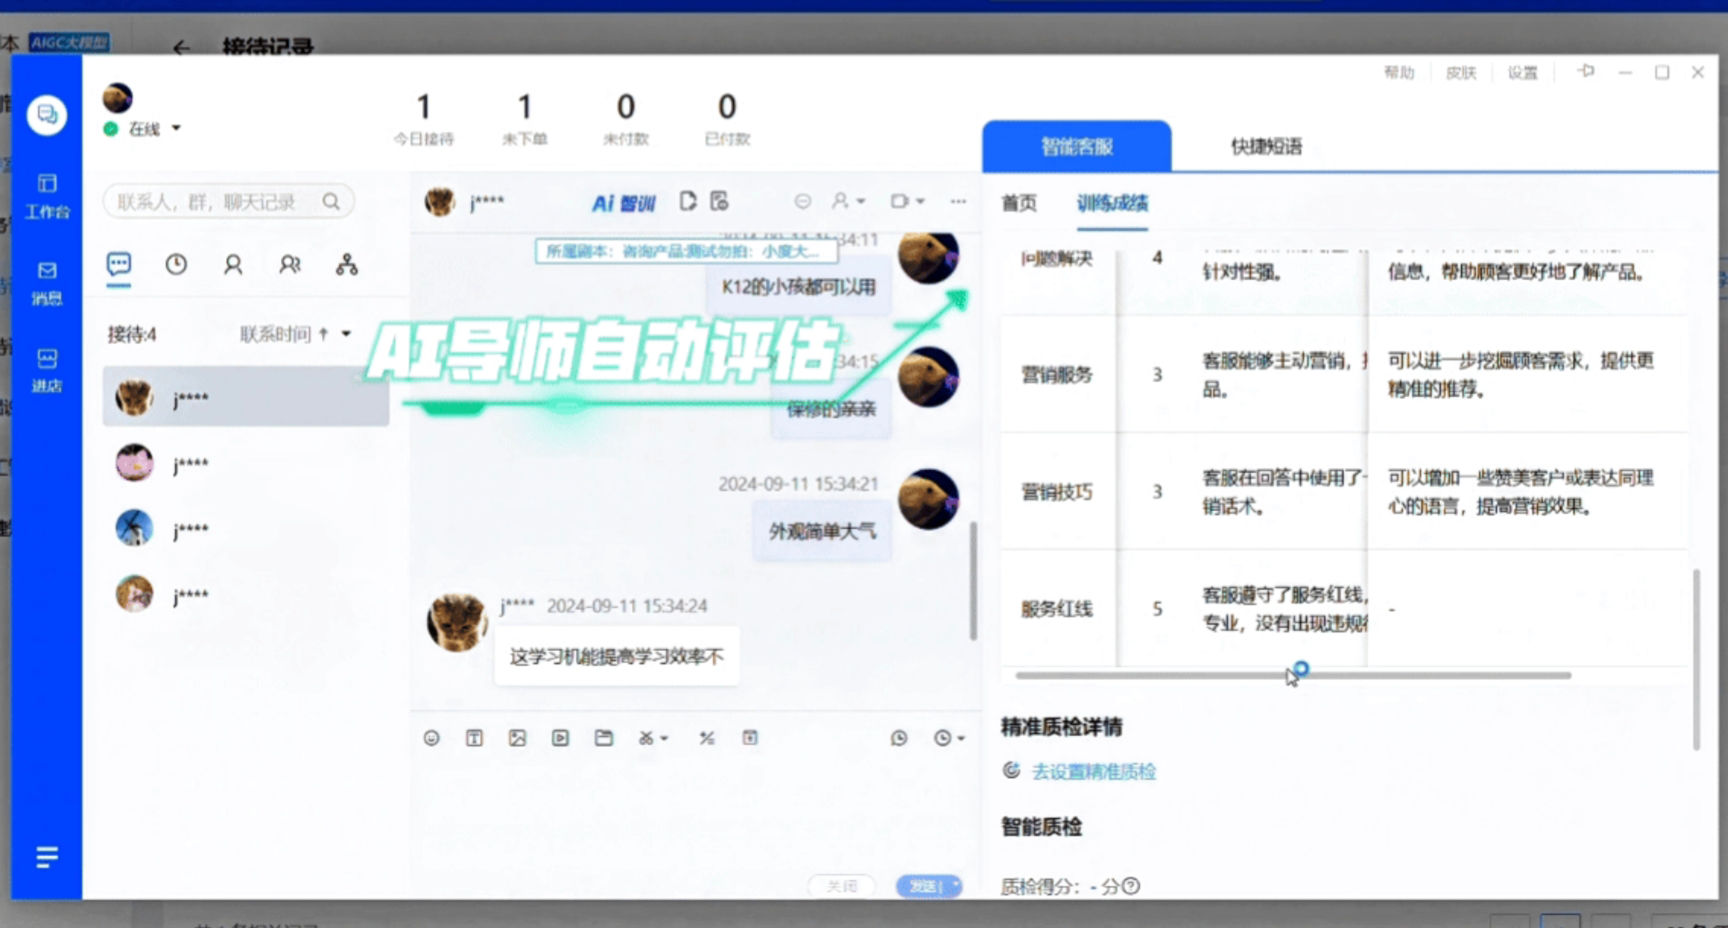Click the 今日接待 counter
The width and height of the screenshot is (1728, 928).
tap(423, 118)
